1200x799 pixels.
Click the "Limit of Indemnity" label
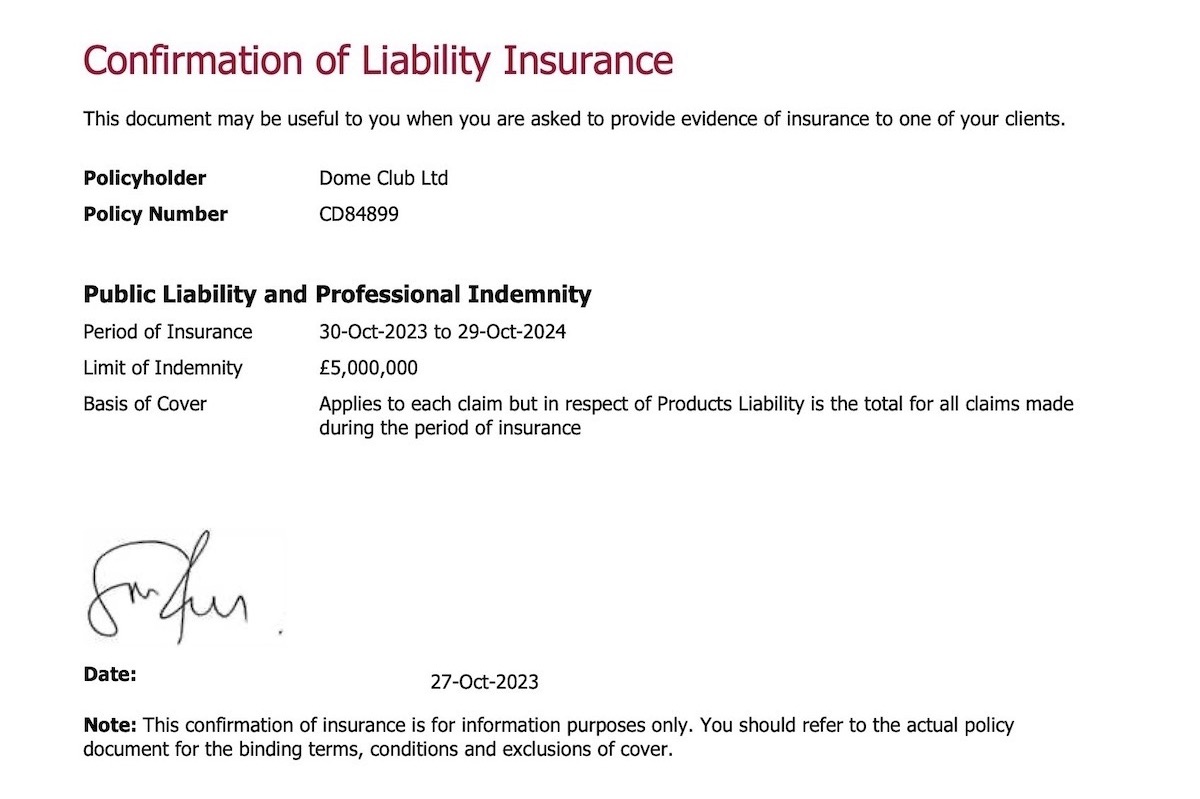163,368
